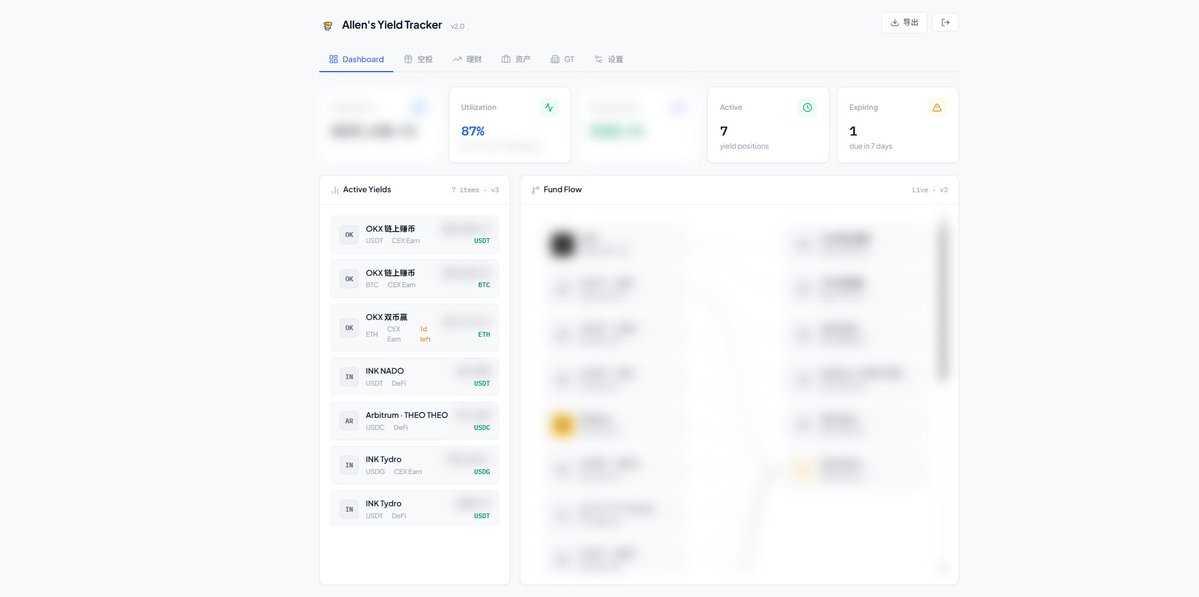Click the '7 items · v3' label
This screenshot has width=1199, height=597.
tap(475, 190)
